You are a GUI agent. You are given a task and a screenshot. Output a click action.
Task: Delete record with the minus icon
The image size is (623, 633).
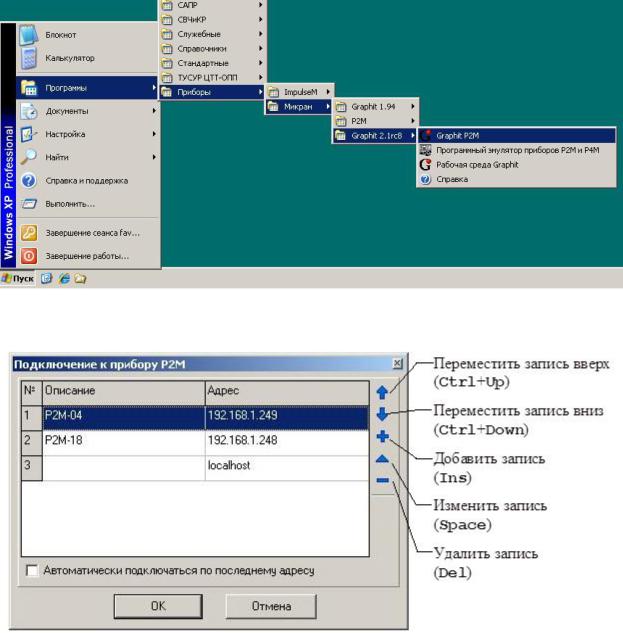(x=382, y=480)
